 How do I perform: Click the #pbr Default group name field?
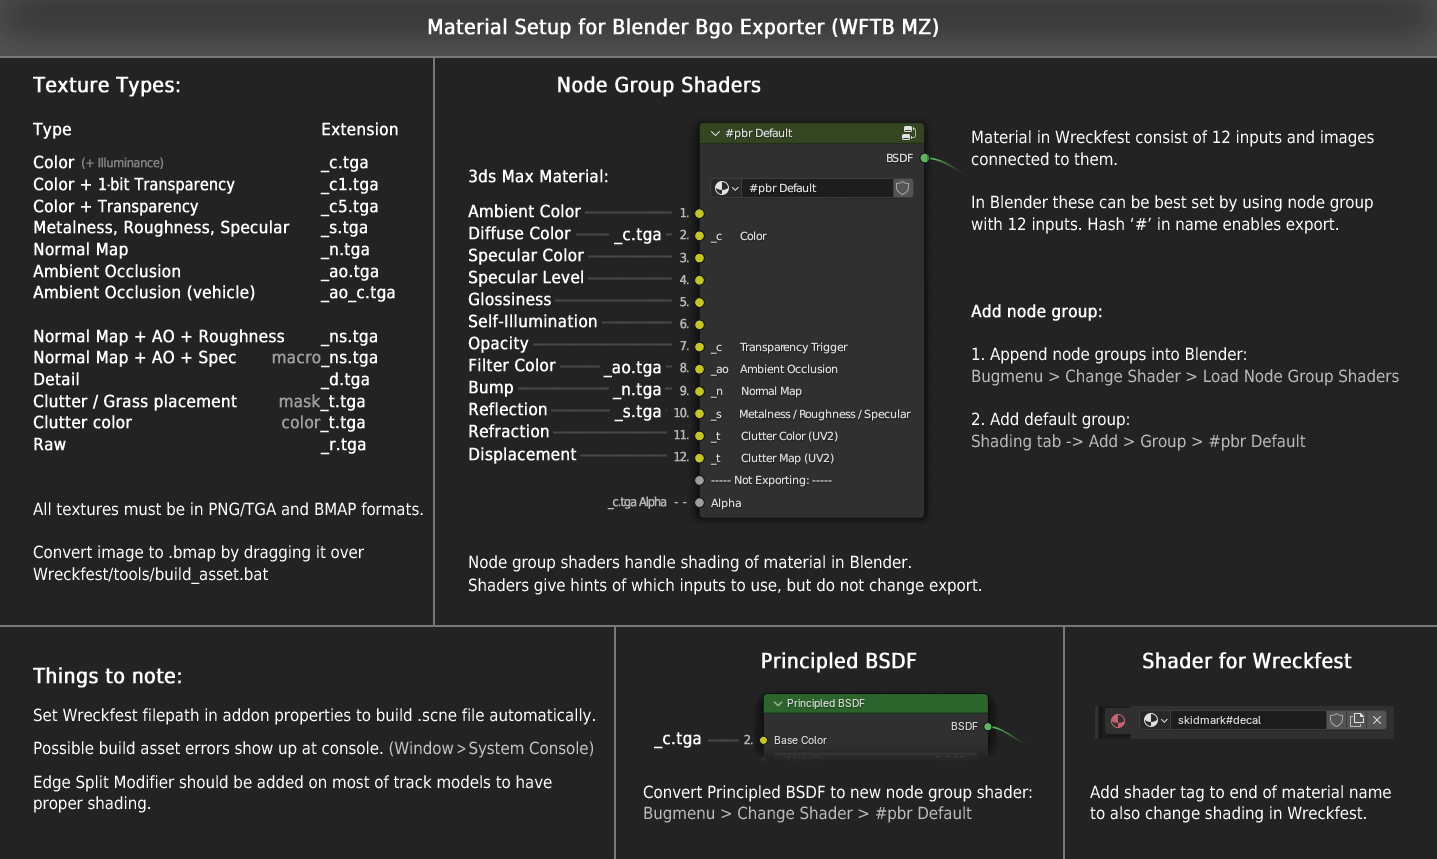[818, 188]
